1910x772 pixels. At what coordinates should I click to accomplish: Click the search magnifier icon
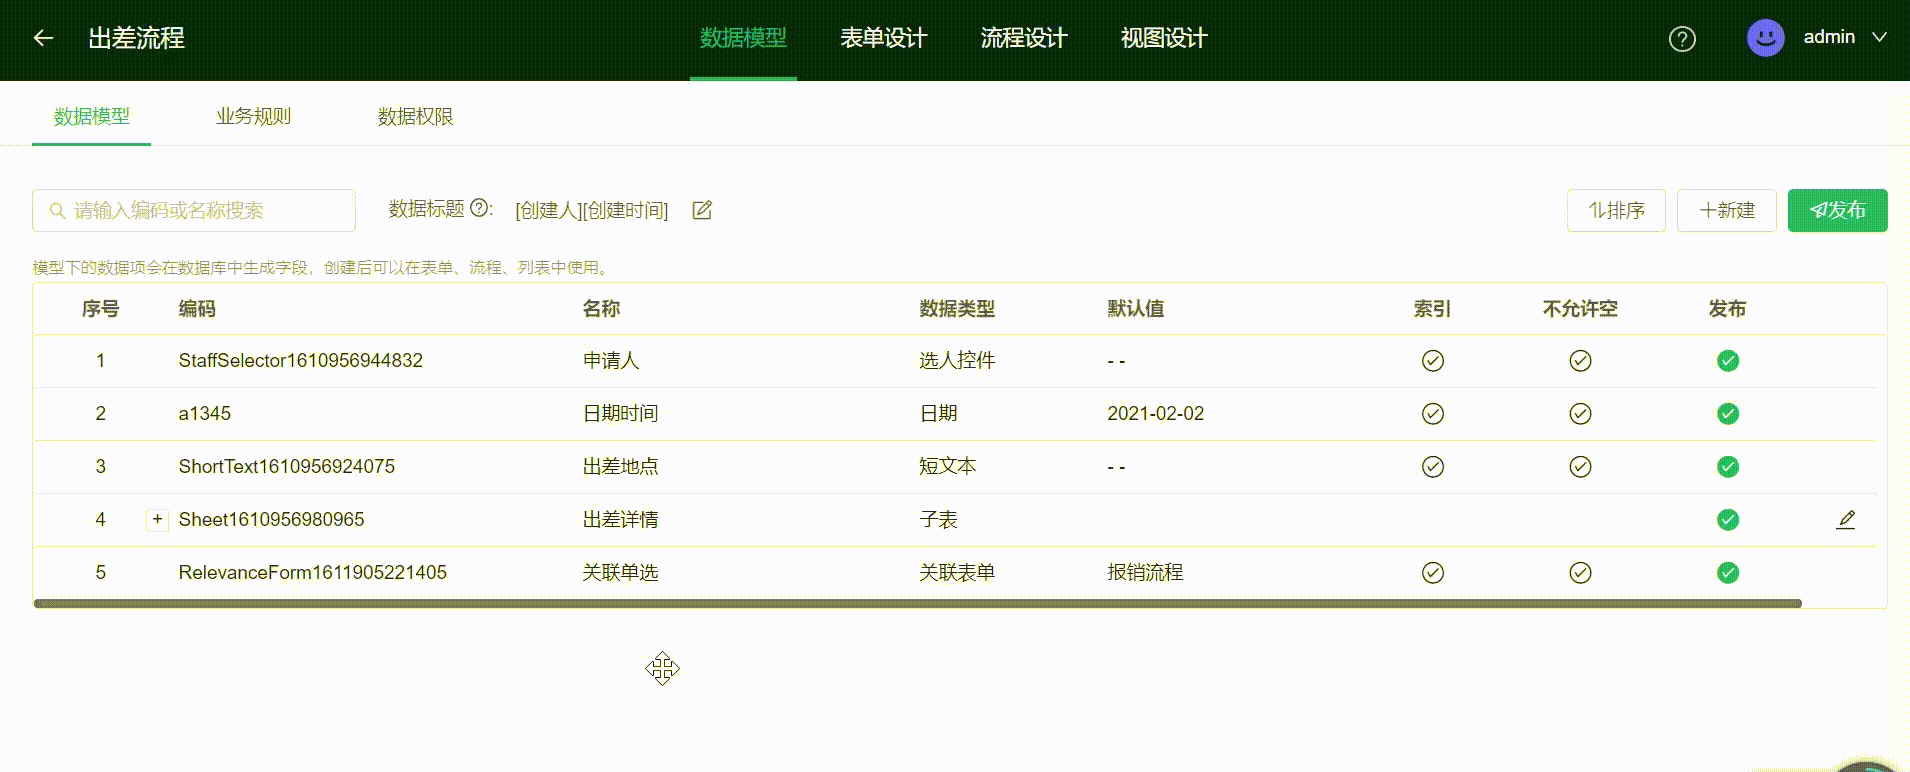click(58, 211)
